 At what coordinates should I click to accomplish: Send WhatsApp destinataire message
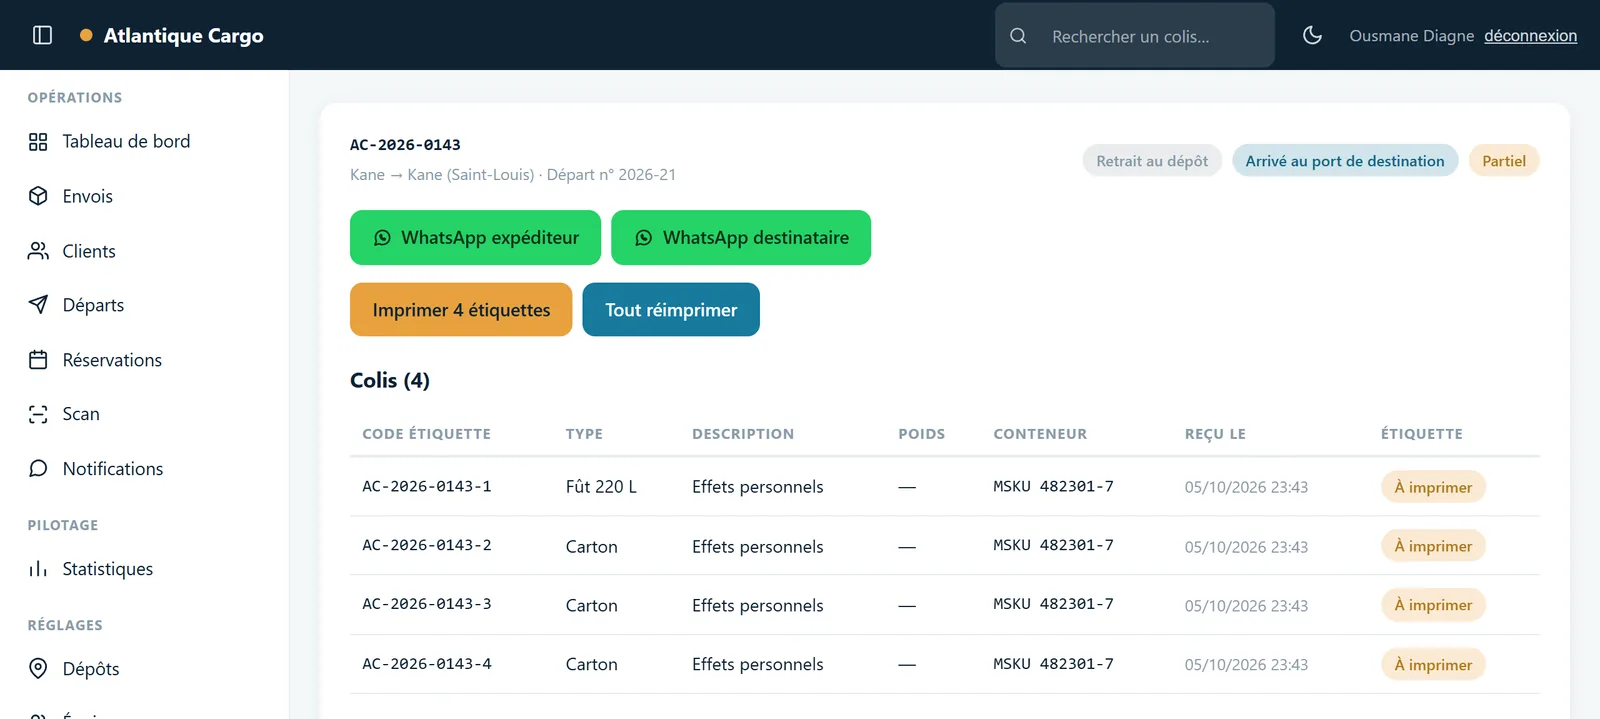coord(741,238)
